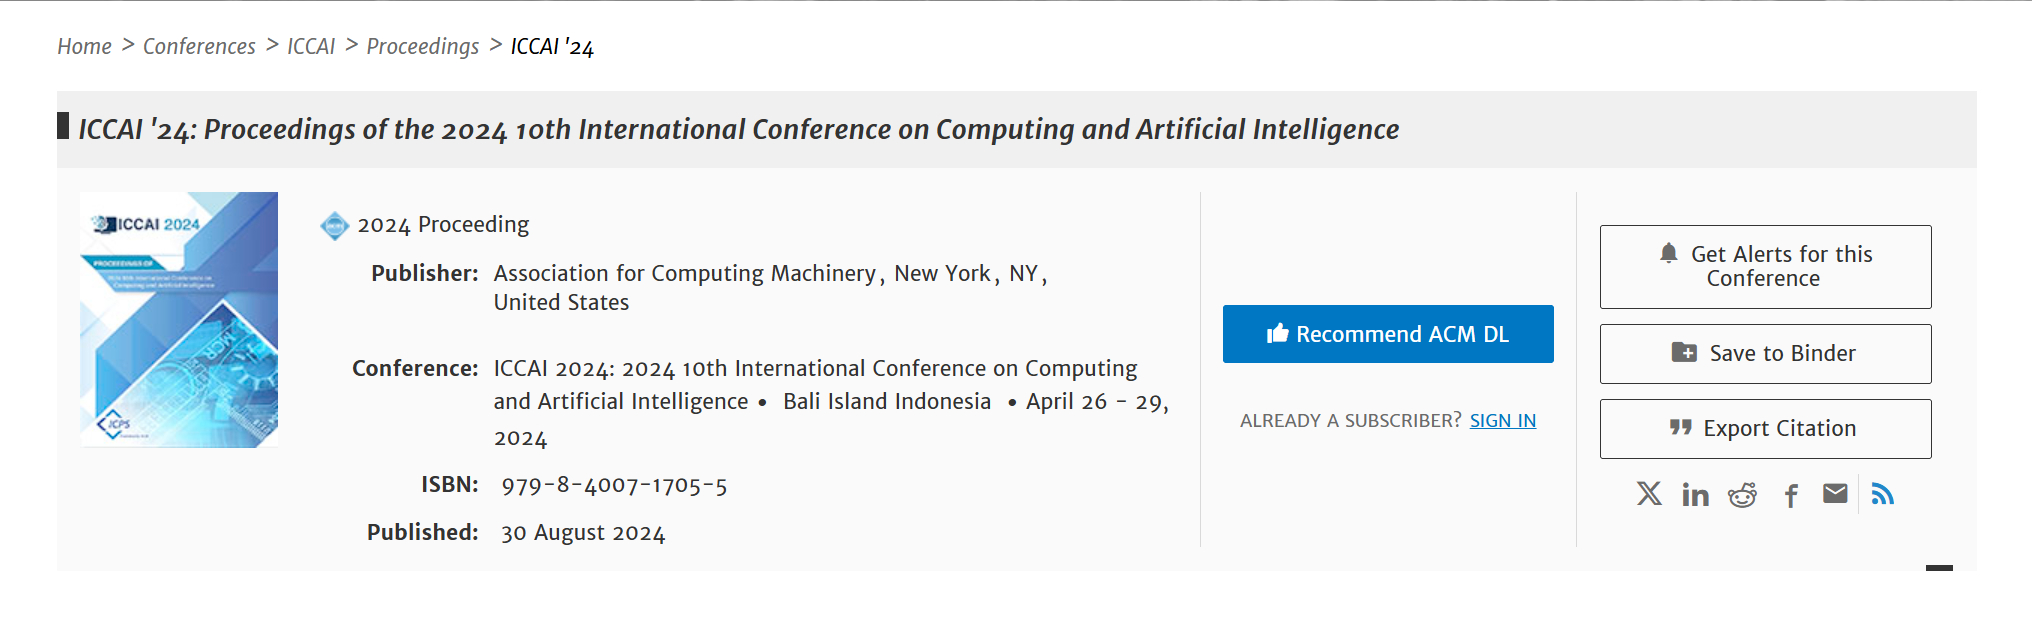Click Get Alerts for this Conference
This screenshot has height=626, width=2032.
1765,267
